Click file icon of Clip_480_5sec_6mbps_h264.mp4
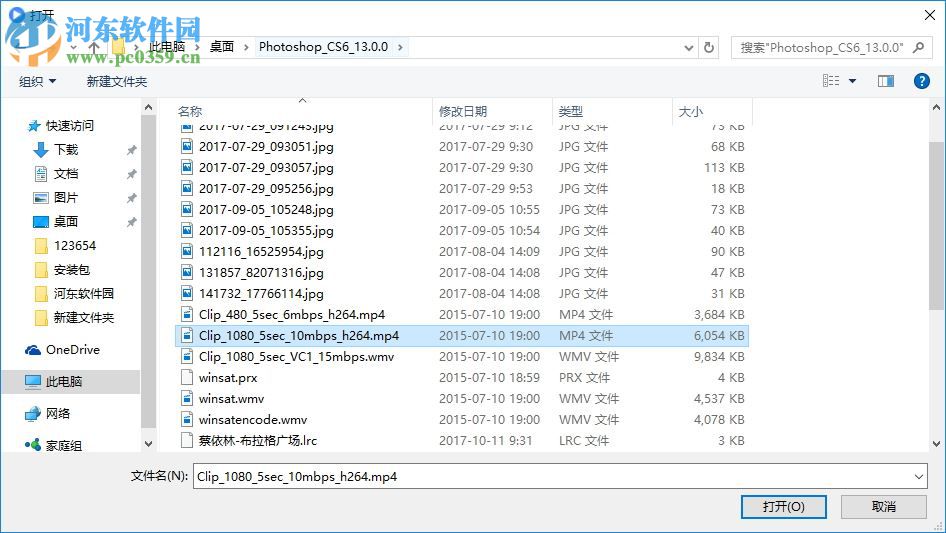Viewport: 946px width, 533px height. pos(187,314)
